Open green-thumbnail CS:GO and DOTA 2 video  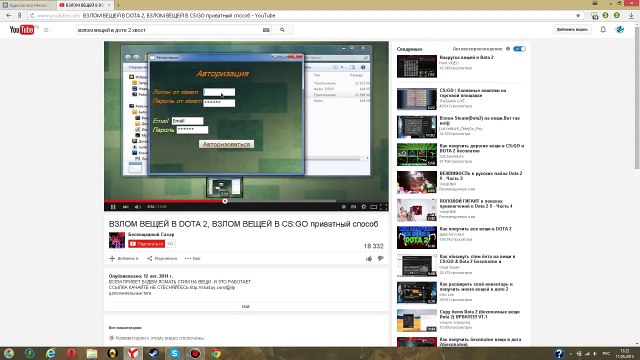pos(417,155)
